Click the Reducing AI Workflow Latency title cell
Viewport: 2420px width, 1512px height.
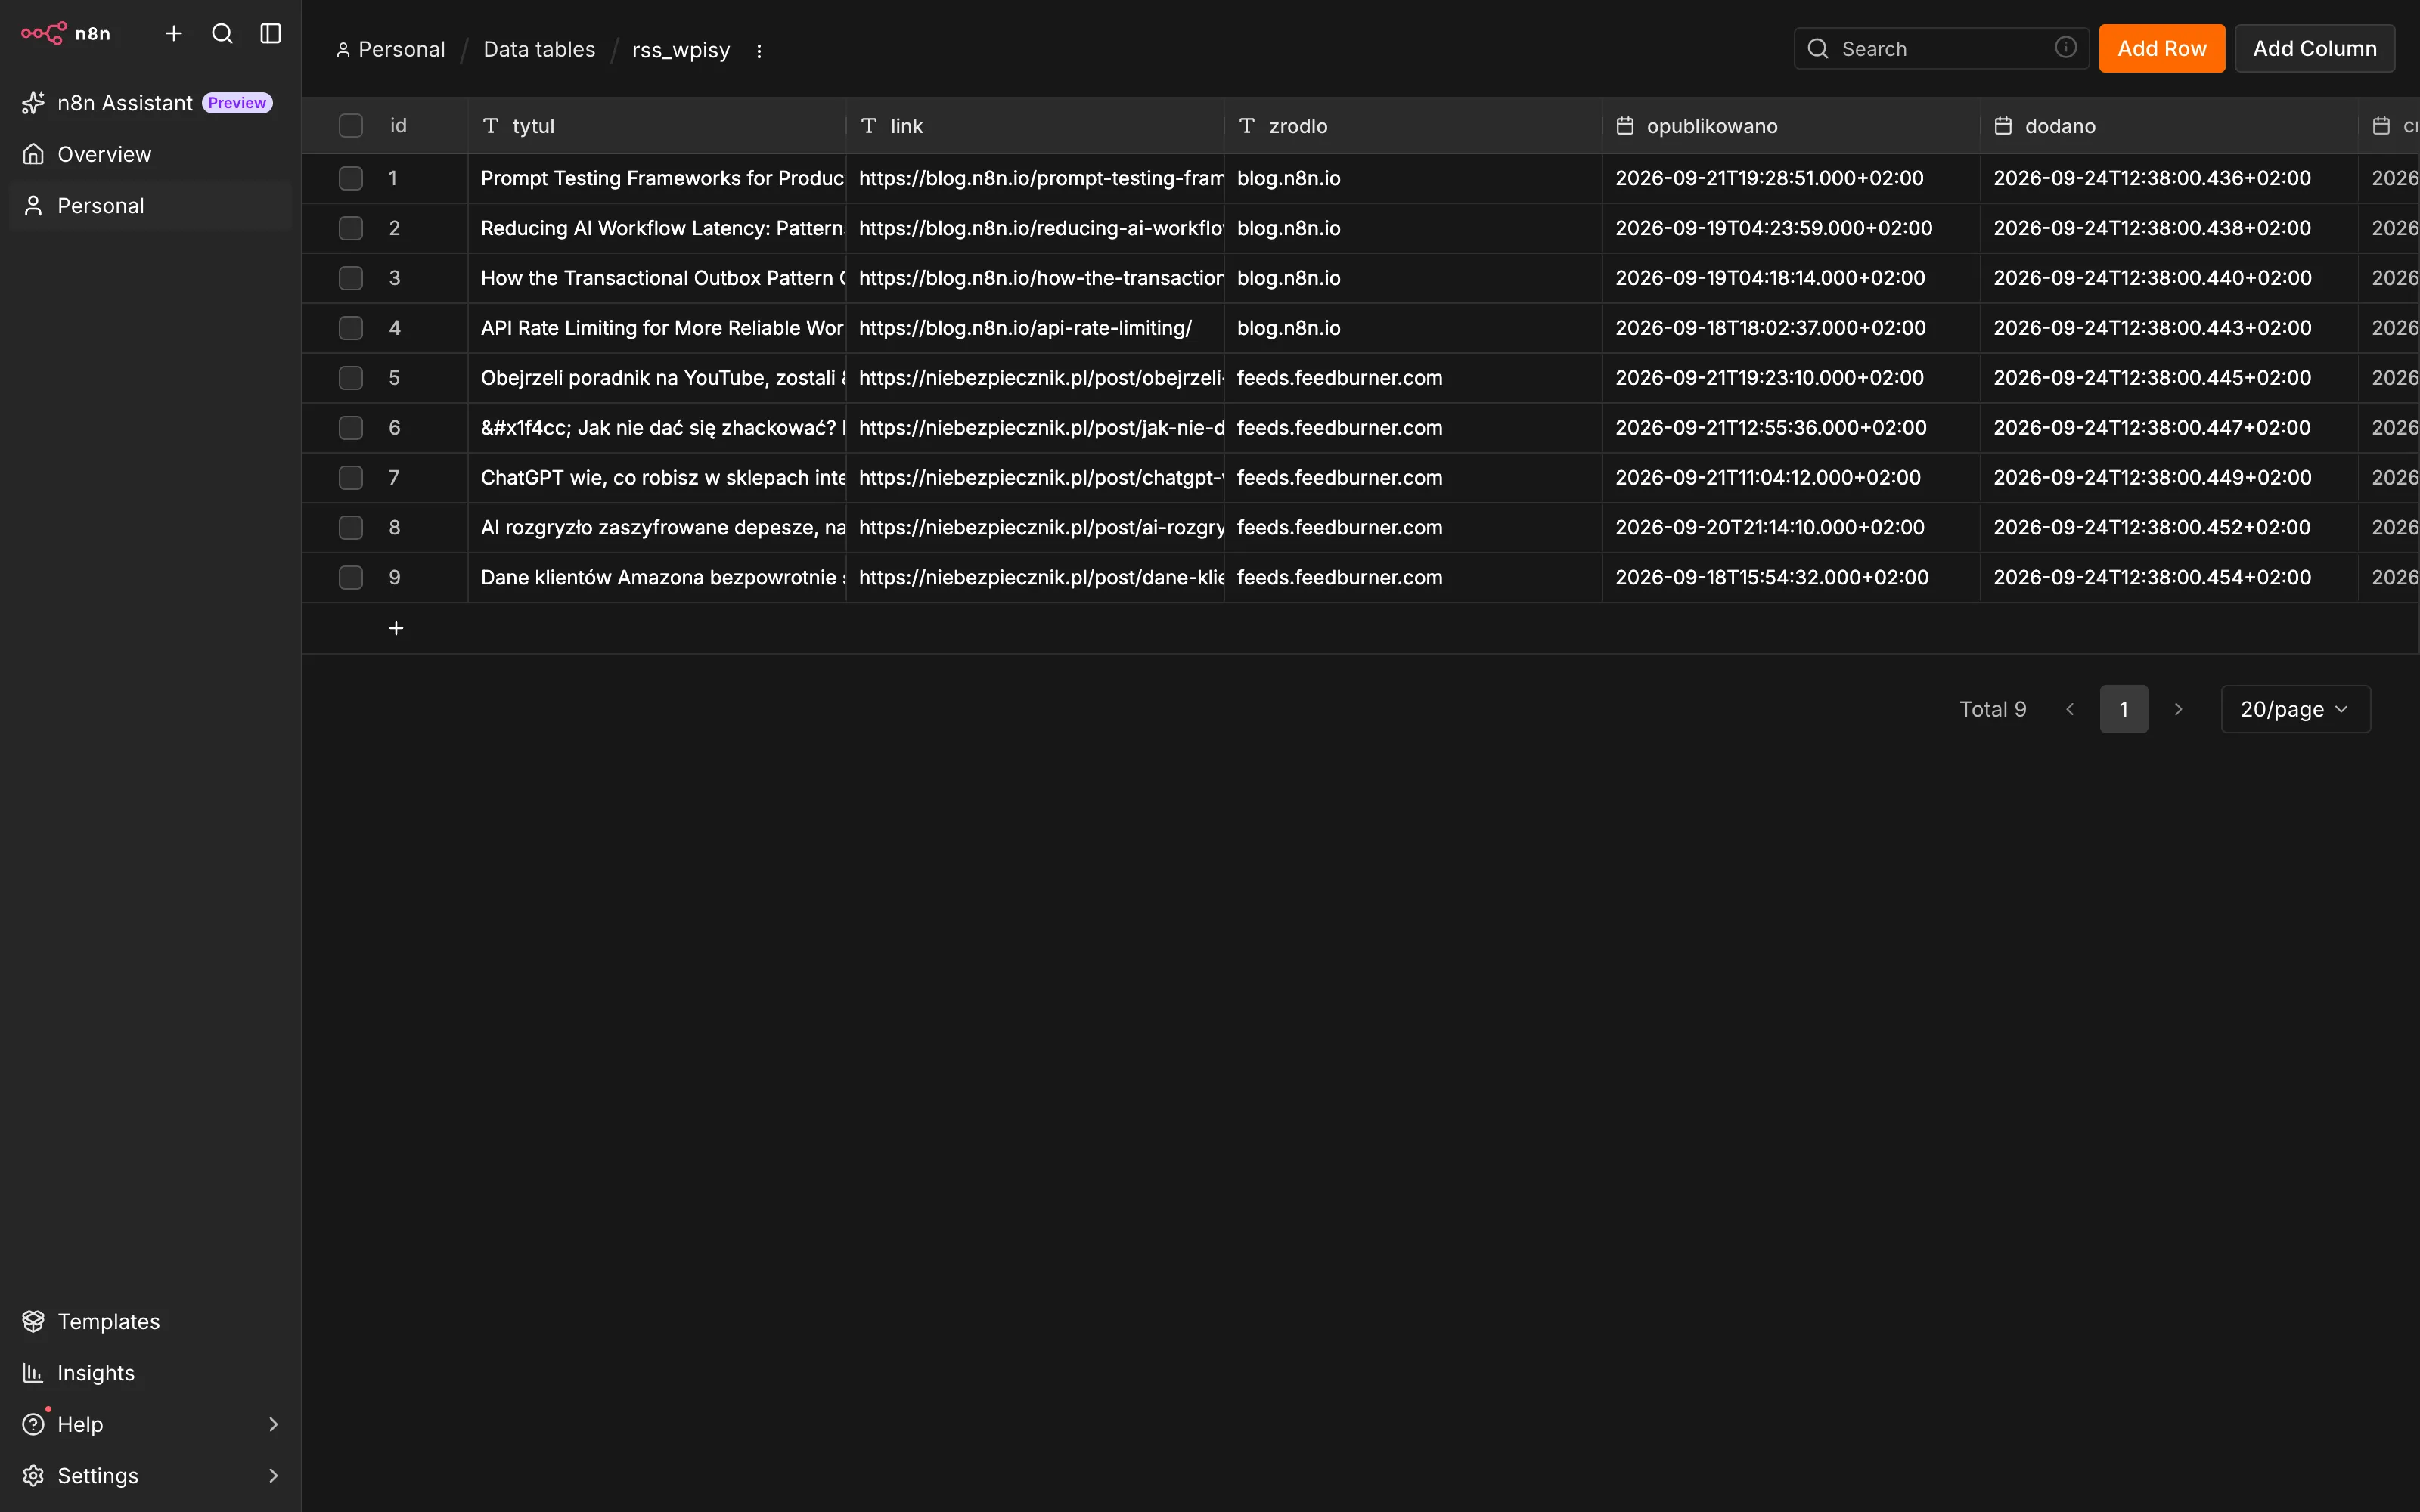(x=657, y=228)
